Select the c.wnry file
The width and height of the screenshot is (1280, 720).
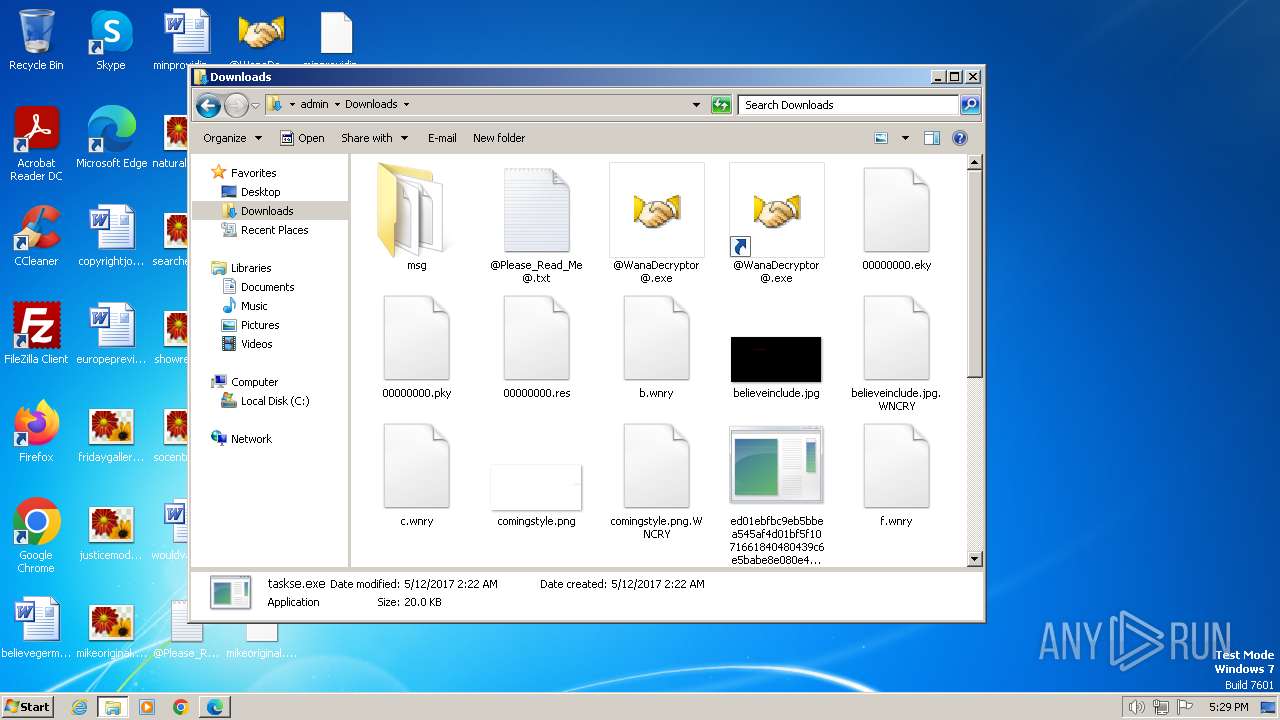click(416, 475)
